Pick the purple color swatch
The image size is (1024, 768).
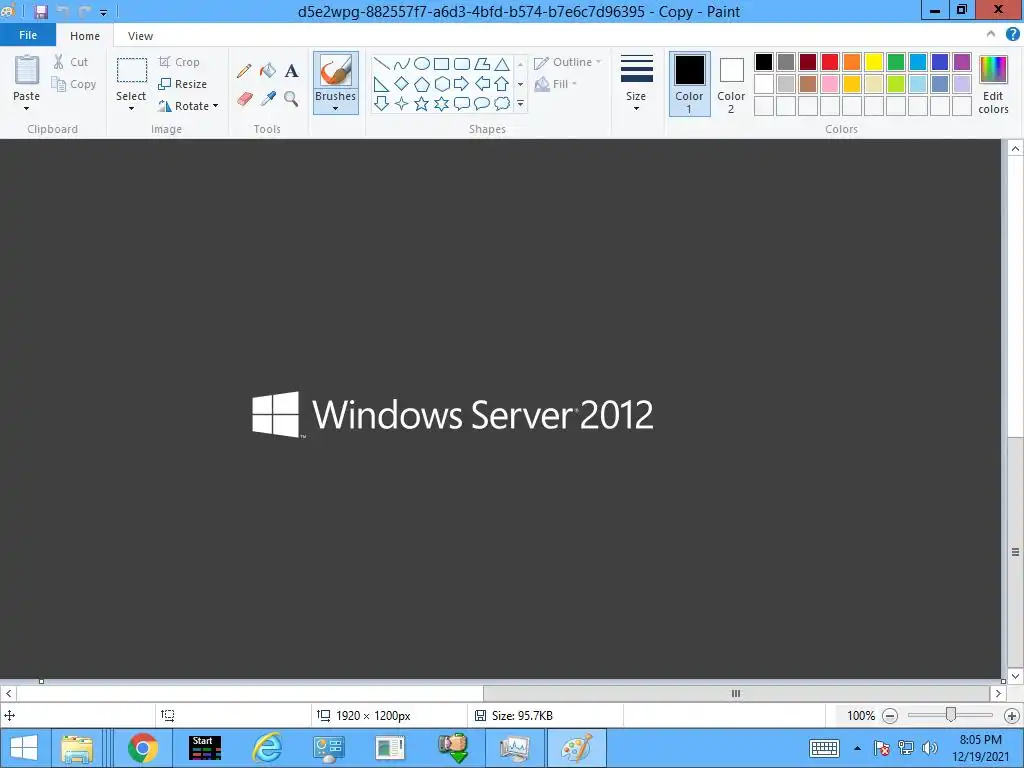(962, 62)
